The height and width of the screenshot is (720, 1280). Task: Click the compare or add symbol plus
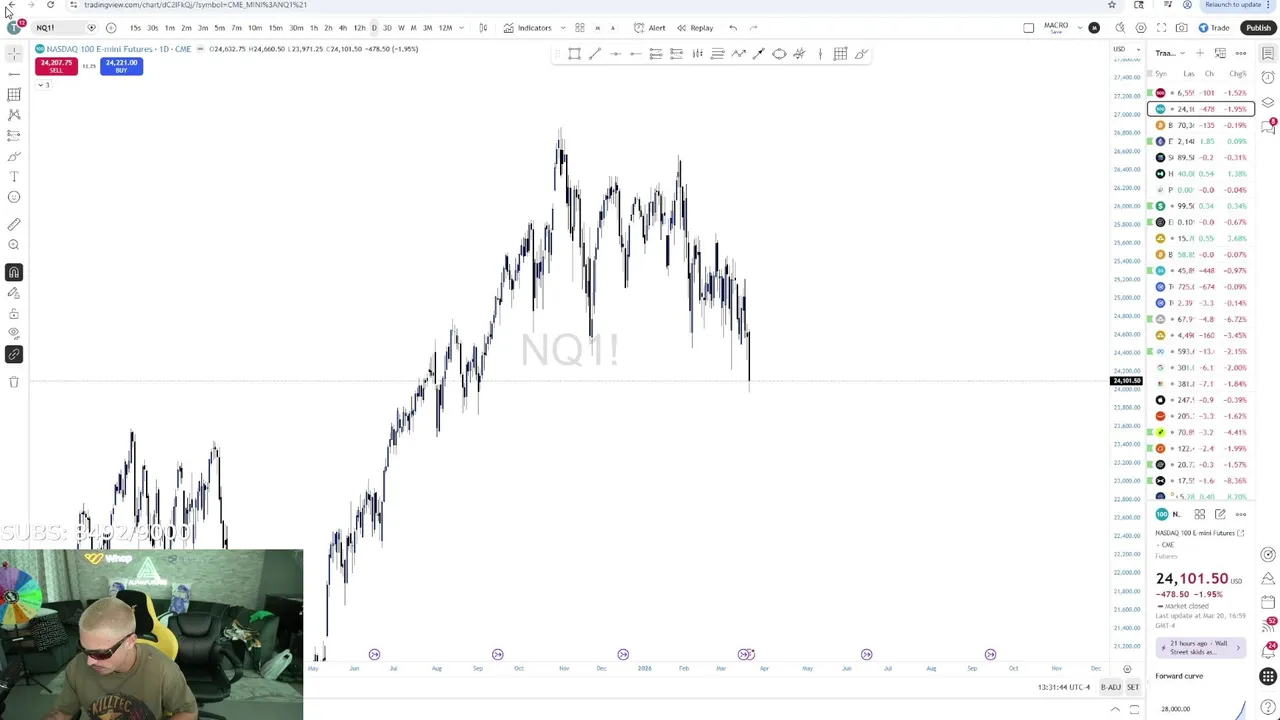tap(111, 28)
